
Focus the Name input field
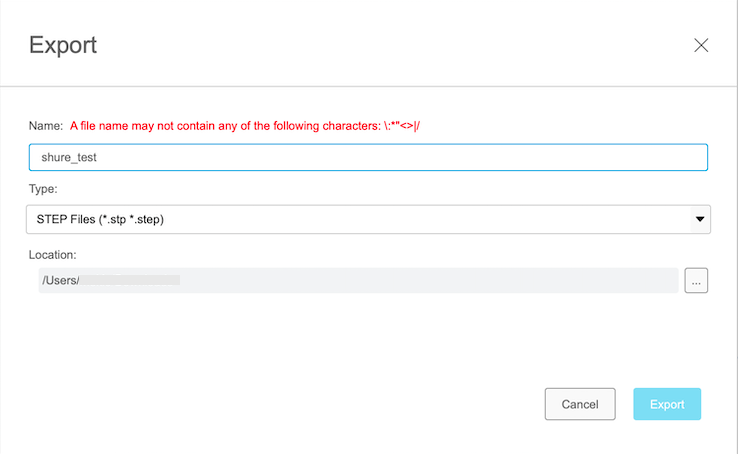pyautogui.click(x=367, y=157)
